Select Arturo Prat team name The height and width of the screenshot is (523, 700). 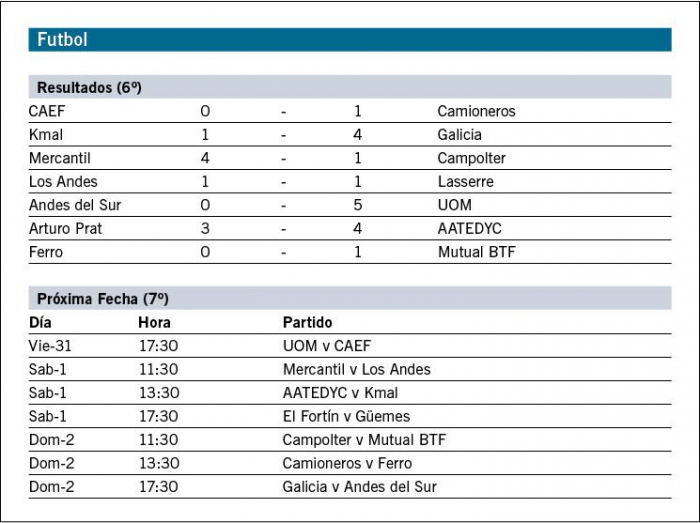[x=66, y=228]
